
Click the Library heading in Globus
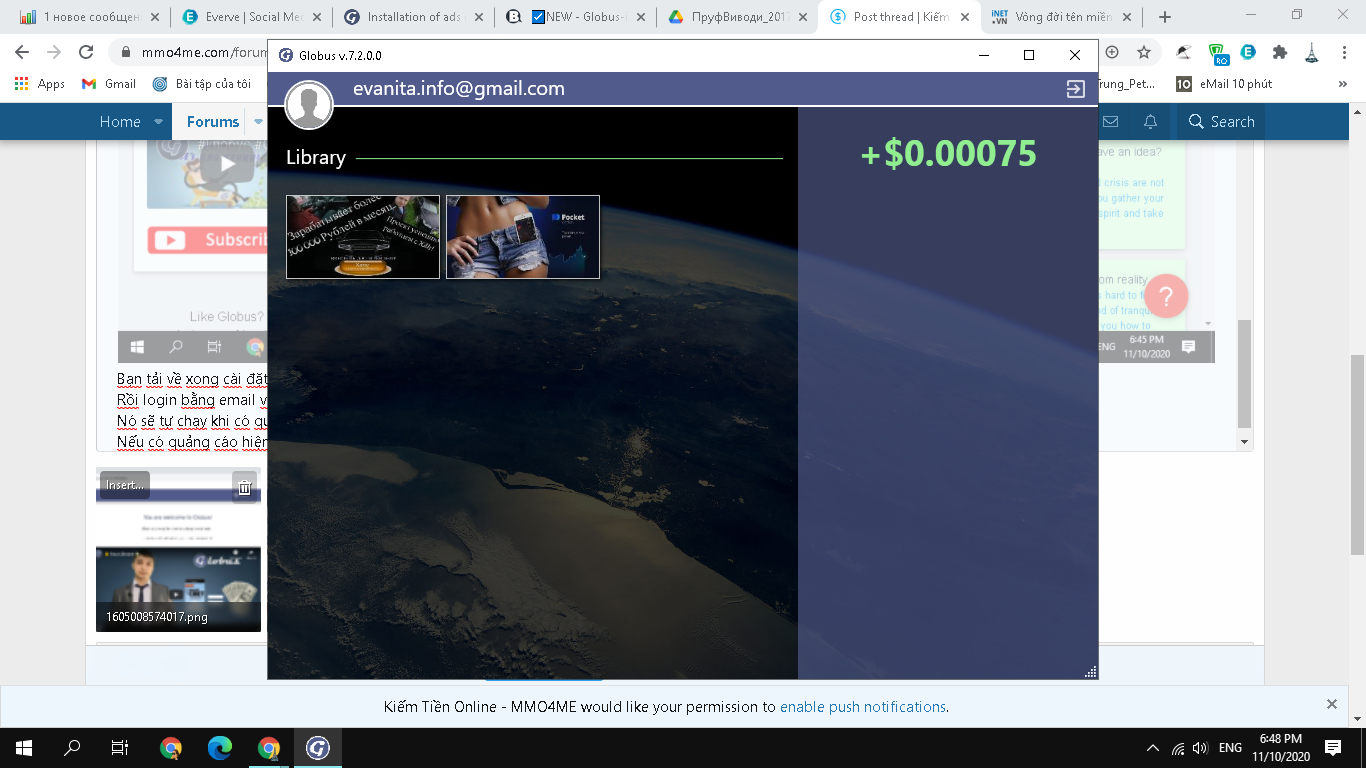click(316, 157)
